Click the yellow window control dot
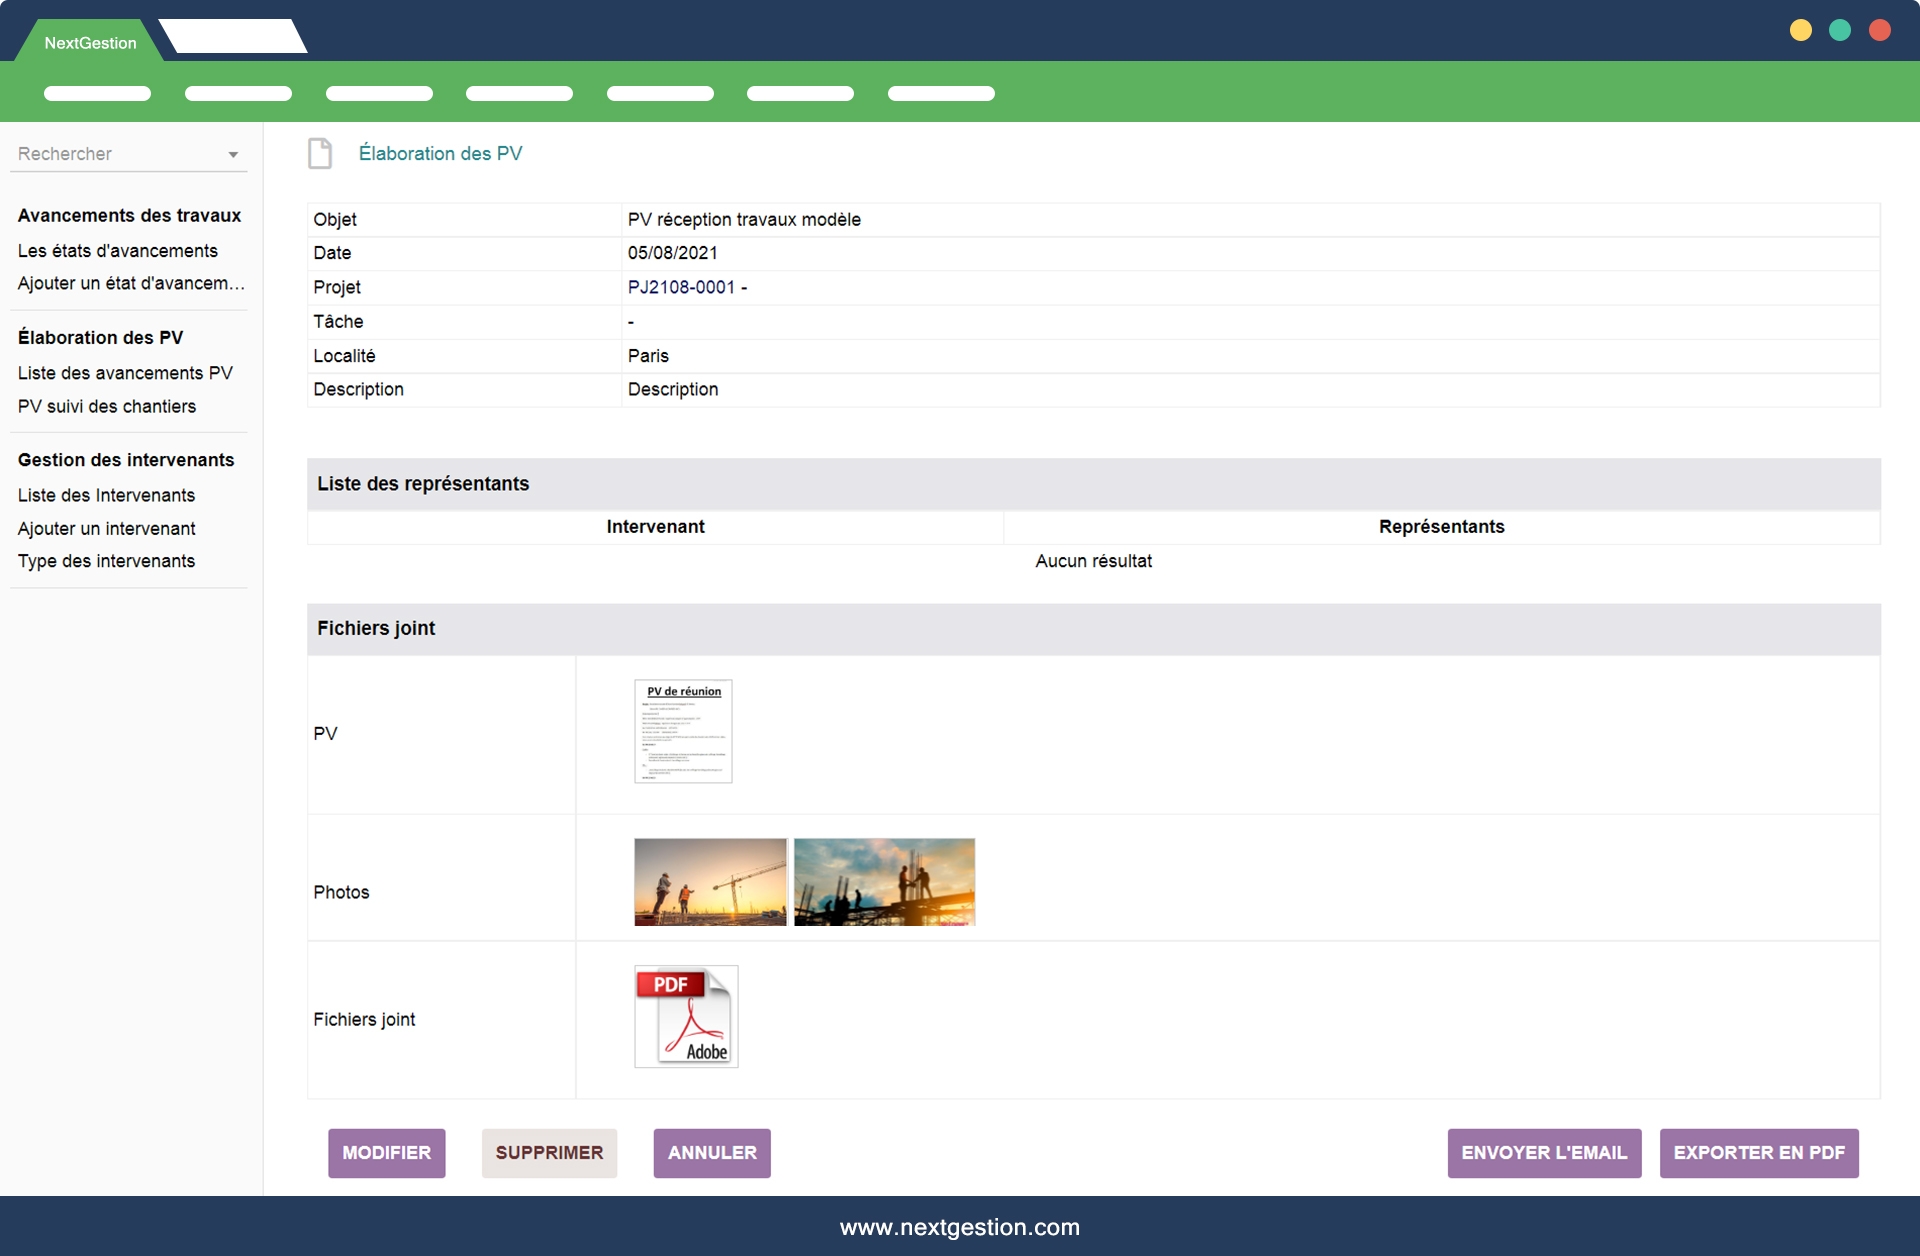This screenshot has height=1256, width=1920. (x=1800, y=30)
